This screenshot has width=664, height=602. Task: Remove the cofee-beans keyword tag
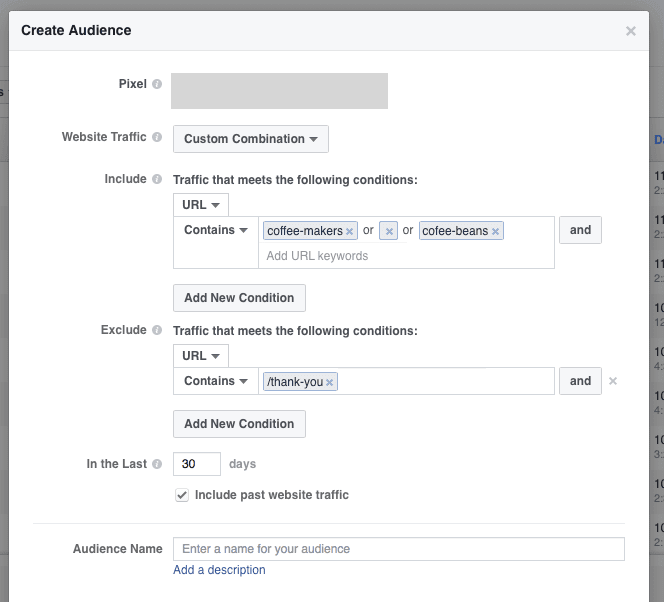495,231
